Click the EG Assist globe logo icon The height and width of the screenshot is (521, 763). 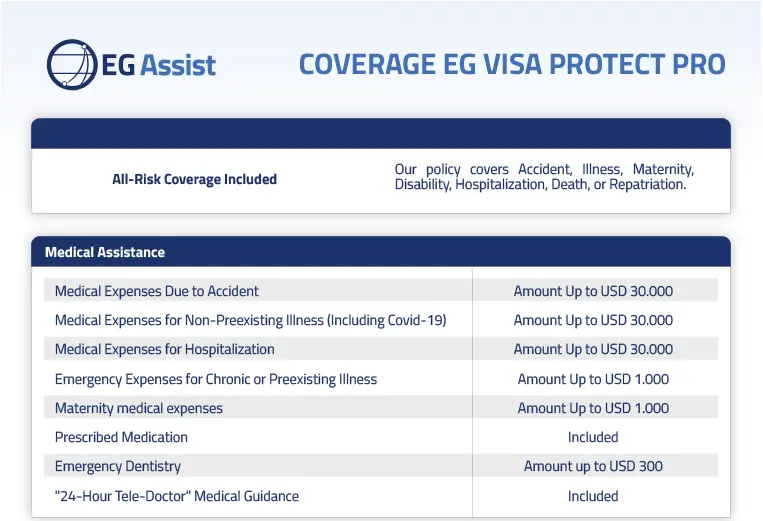(72, 65)
